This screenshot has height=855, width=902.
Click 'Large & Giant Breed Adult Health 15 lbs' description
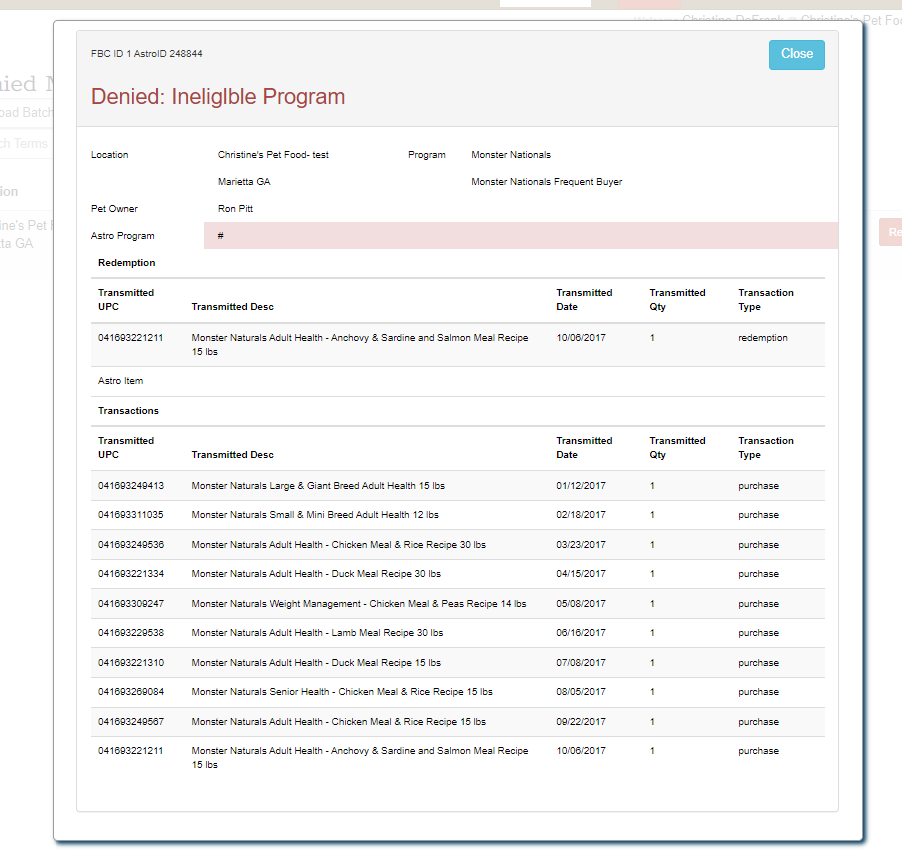point(318,486)
